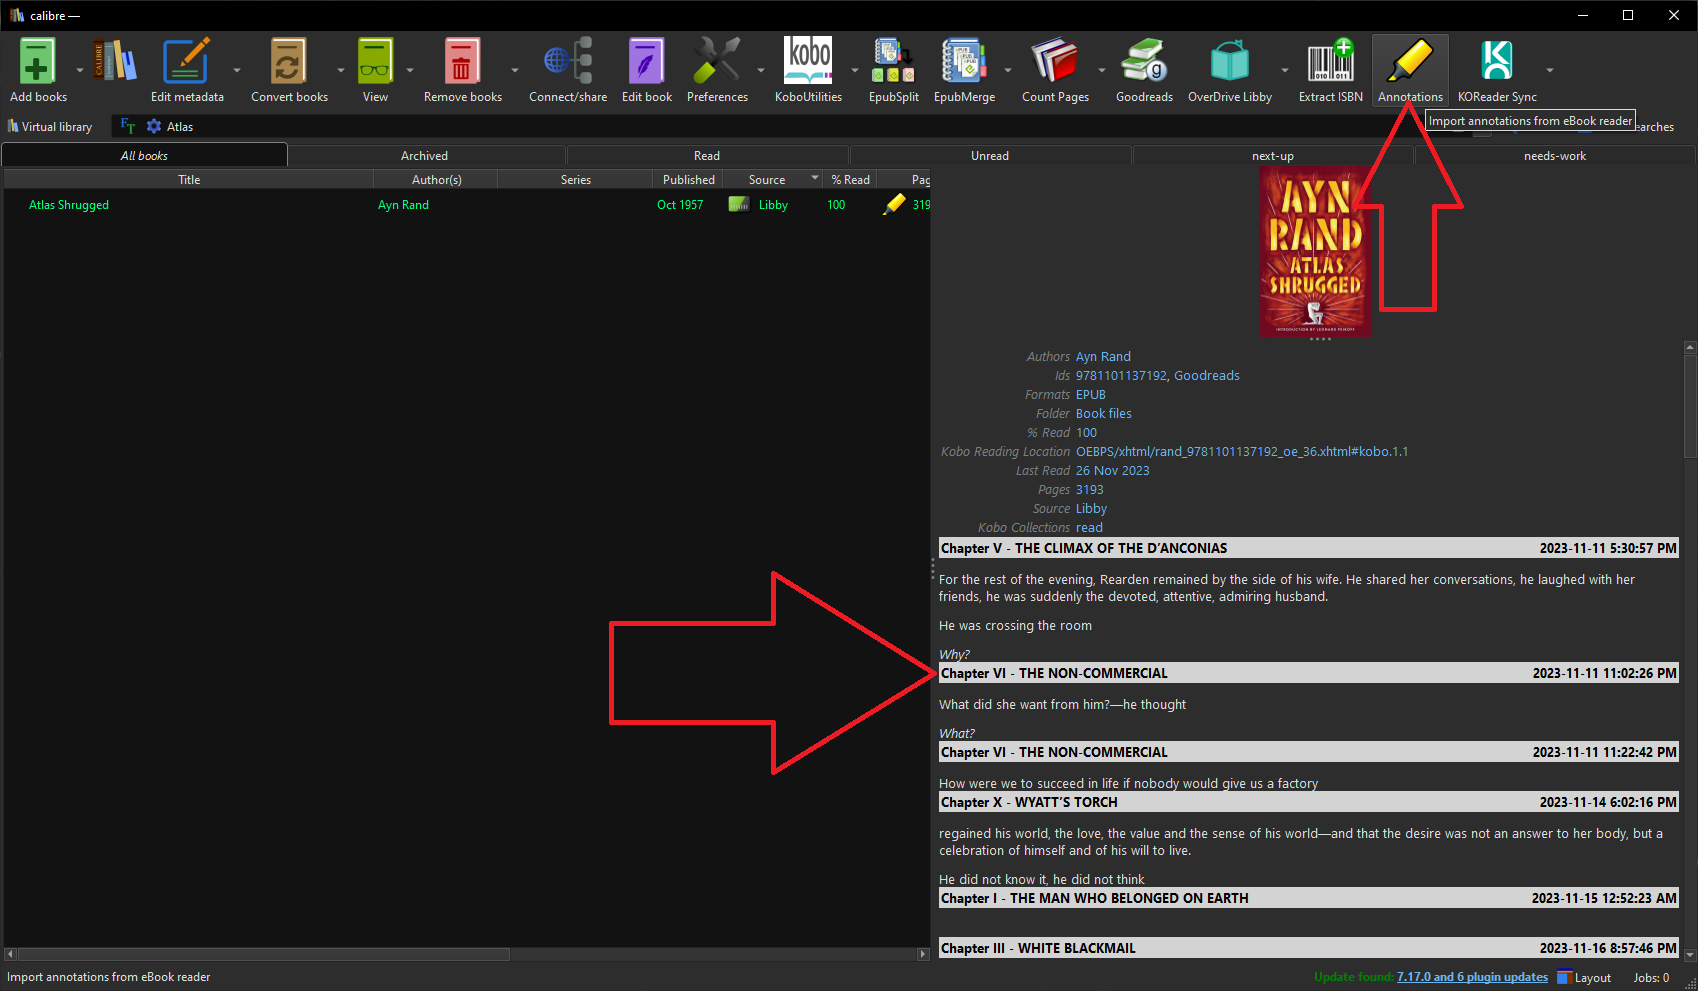Select the needs-work tab
This screenshot has width=1698, height=991.
point(1555,155)
